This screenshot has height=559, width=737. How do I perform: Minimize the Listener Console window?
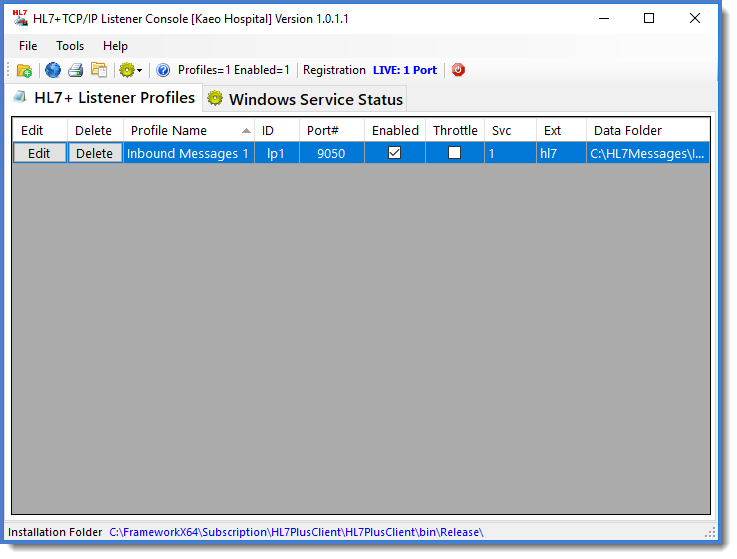tap(604, 18)
